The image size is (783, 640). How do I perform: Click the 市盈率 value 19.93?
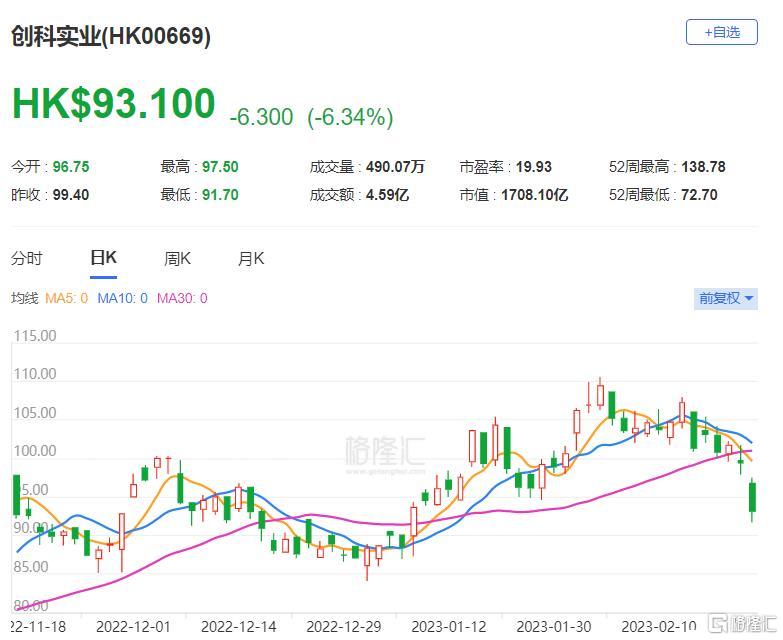(x=534, y=167)
